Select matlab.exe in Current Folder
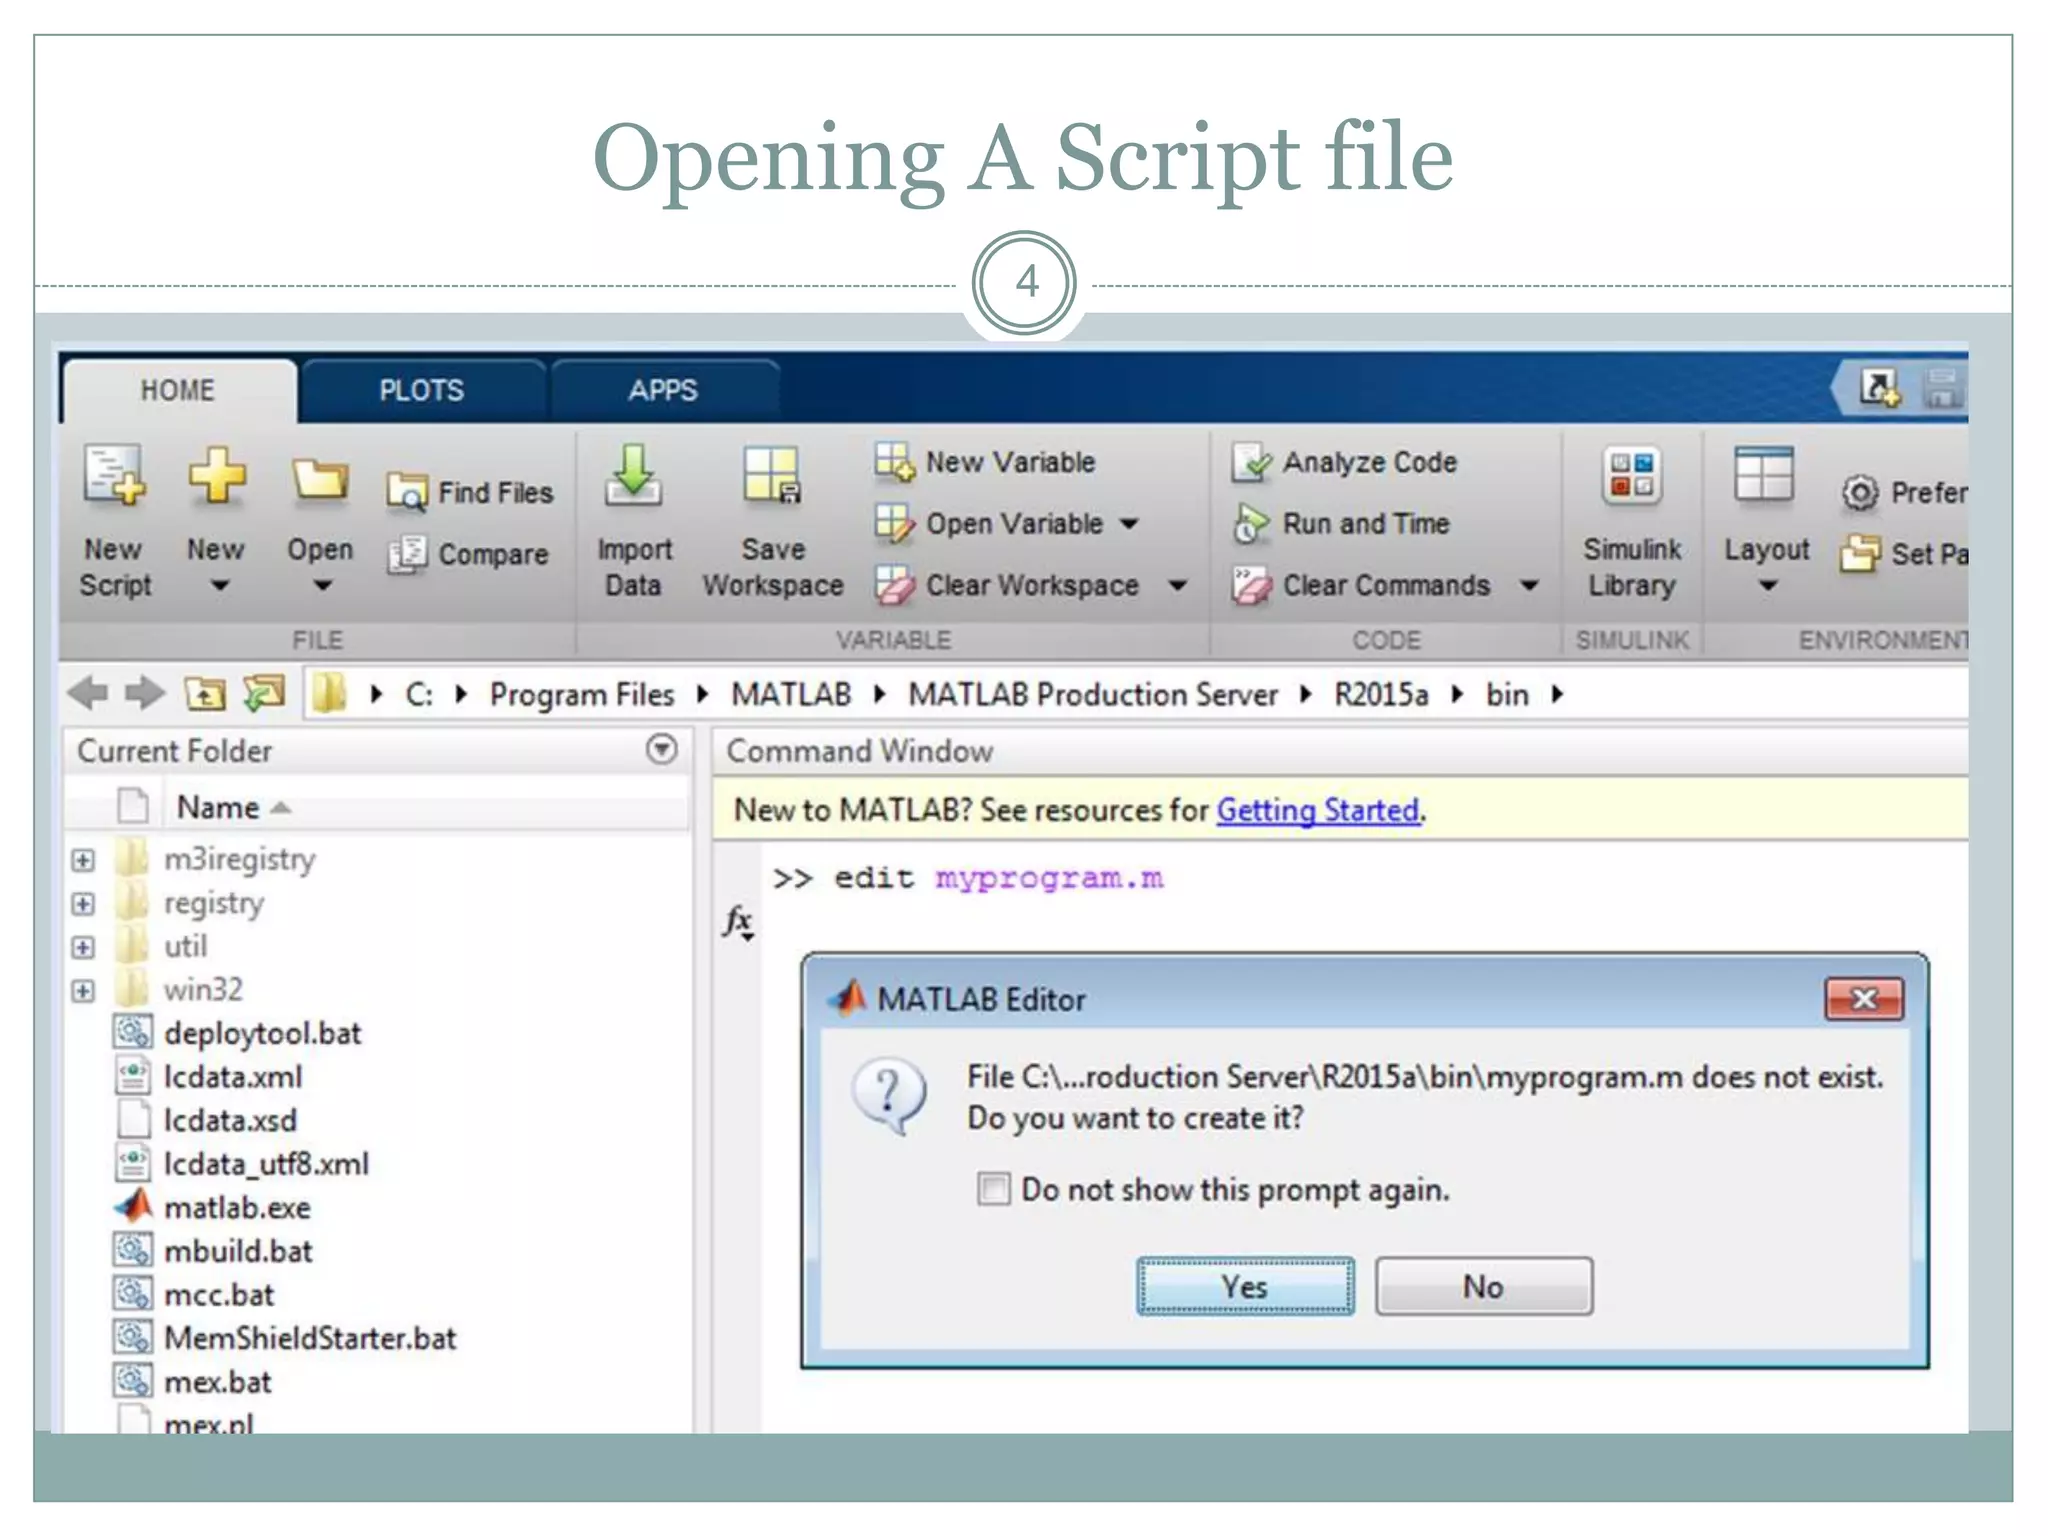The width and height of the screenshot is (2048, 1536). coord(237,1208)
